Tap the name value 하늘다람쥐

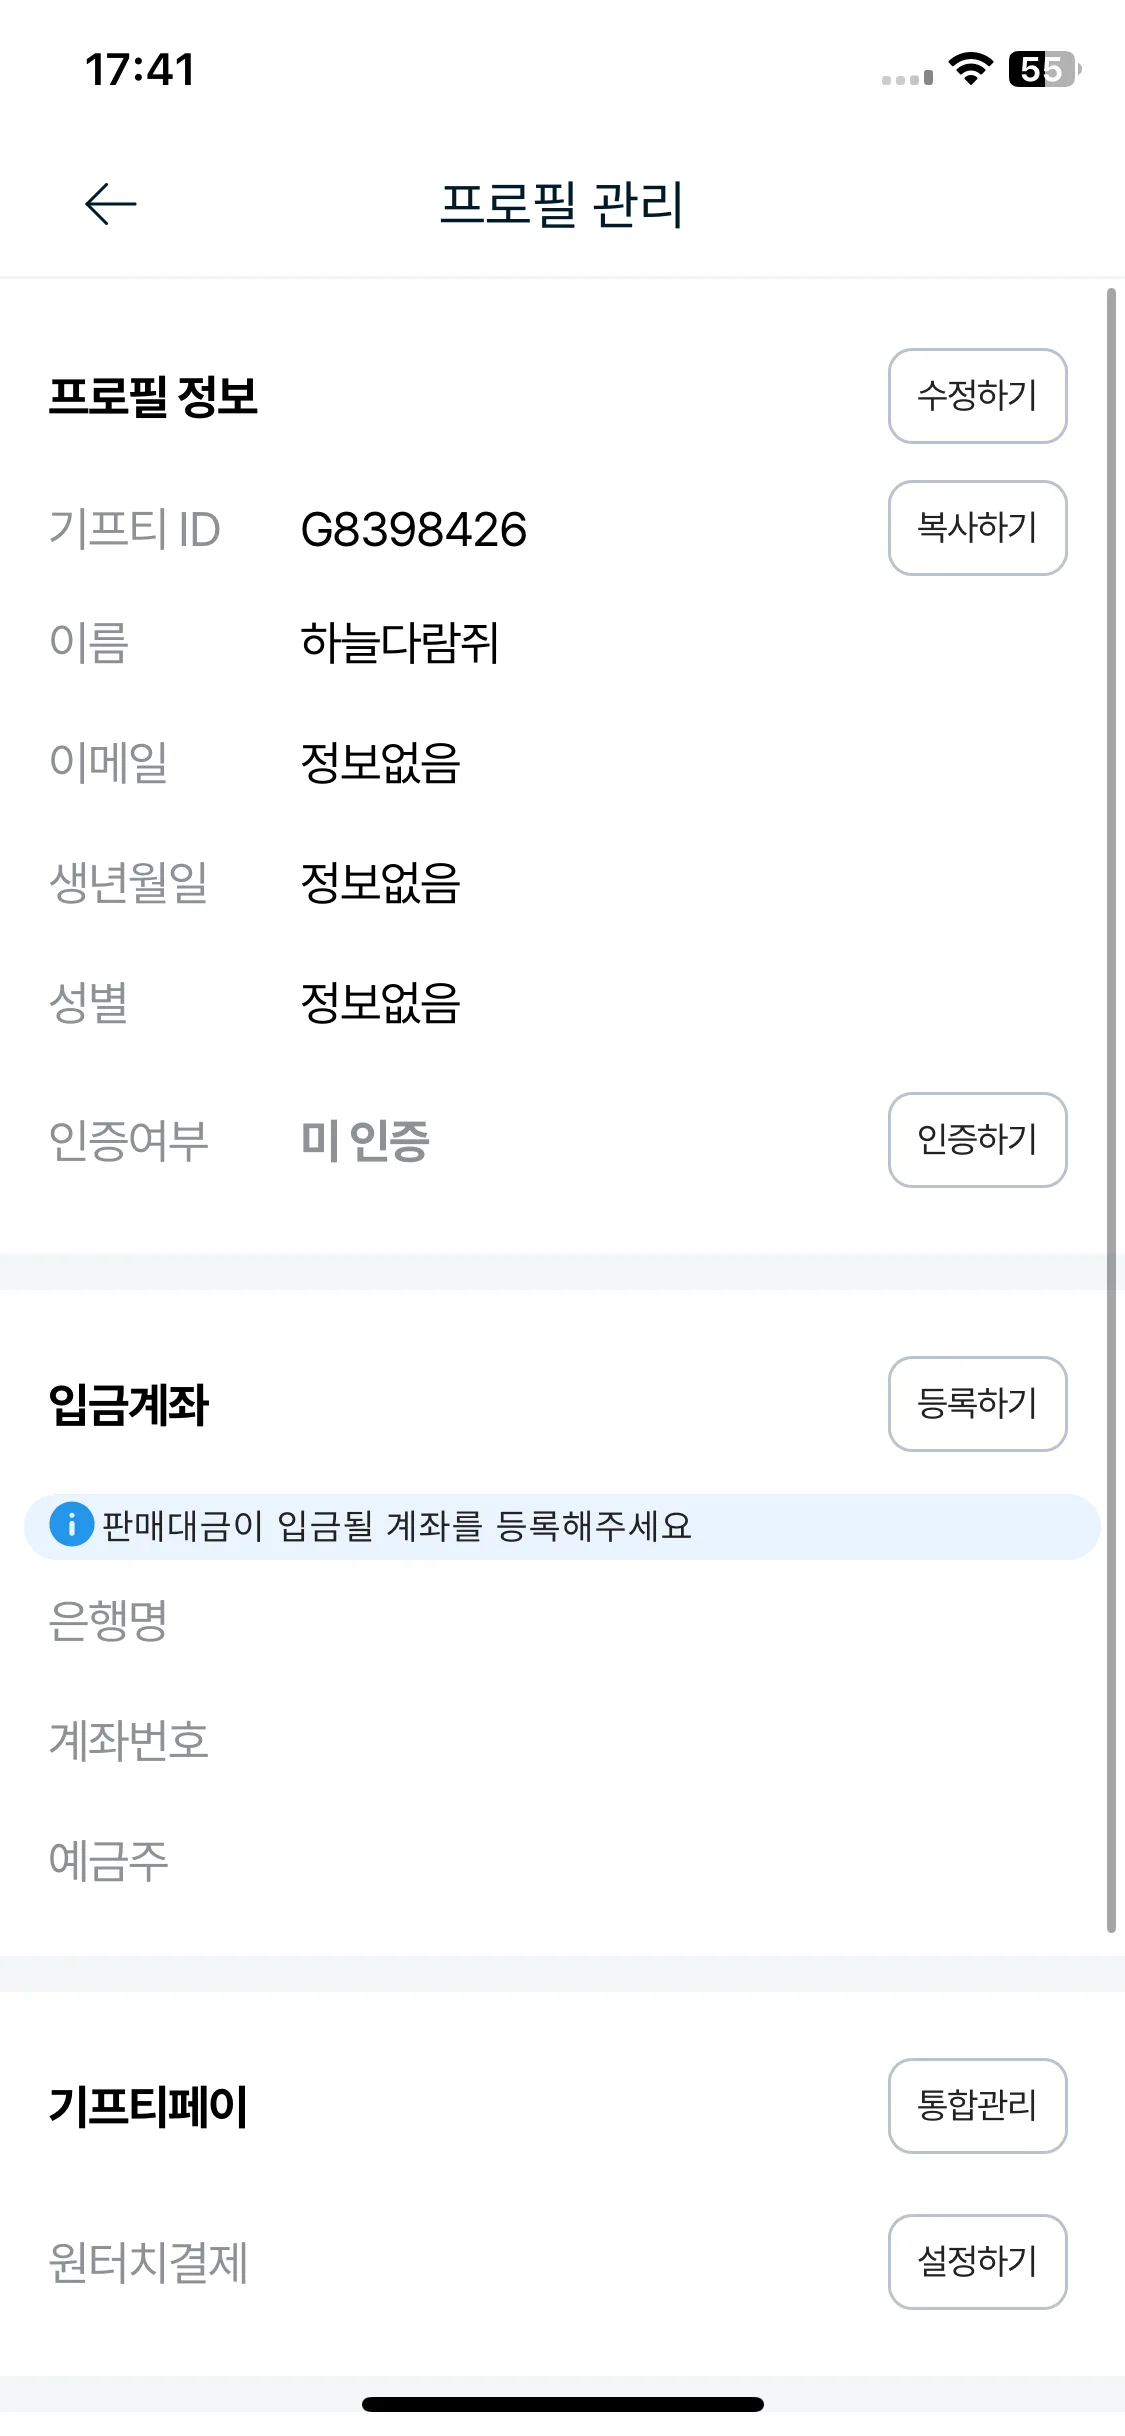[x=400, y=642]
